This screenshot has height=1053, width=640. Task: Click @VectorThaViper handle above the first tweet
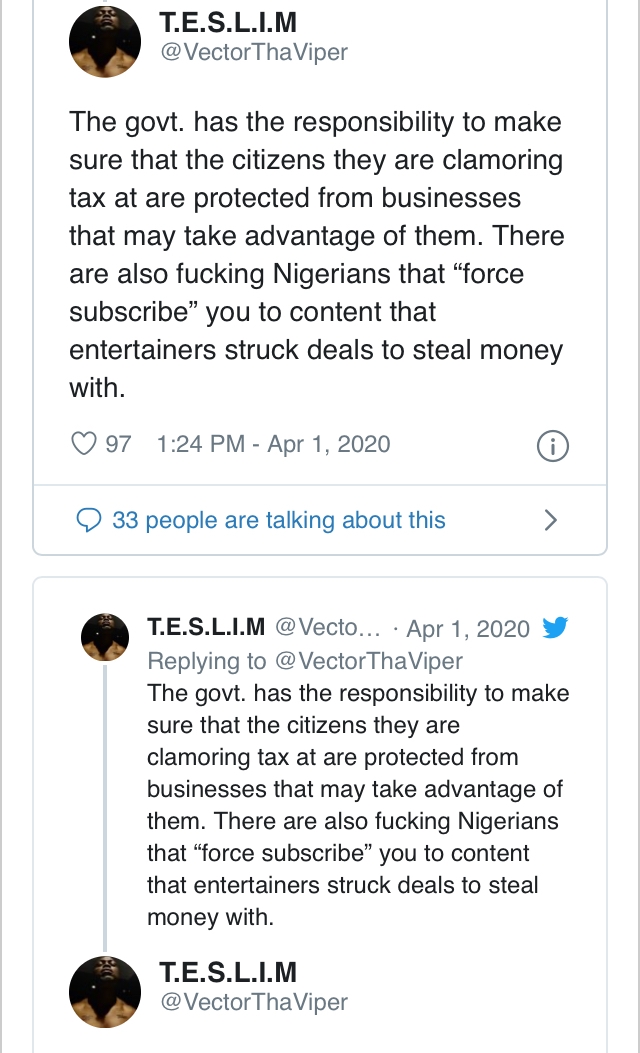click(254, 53)
